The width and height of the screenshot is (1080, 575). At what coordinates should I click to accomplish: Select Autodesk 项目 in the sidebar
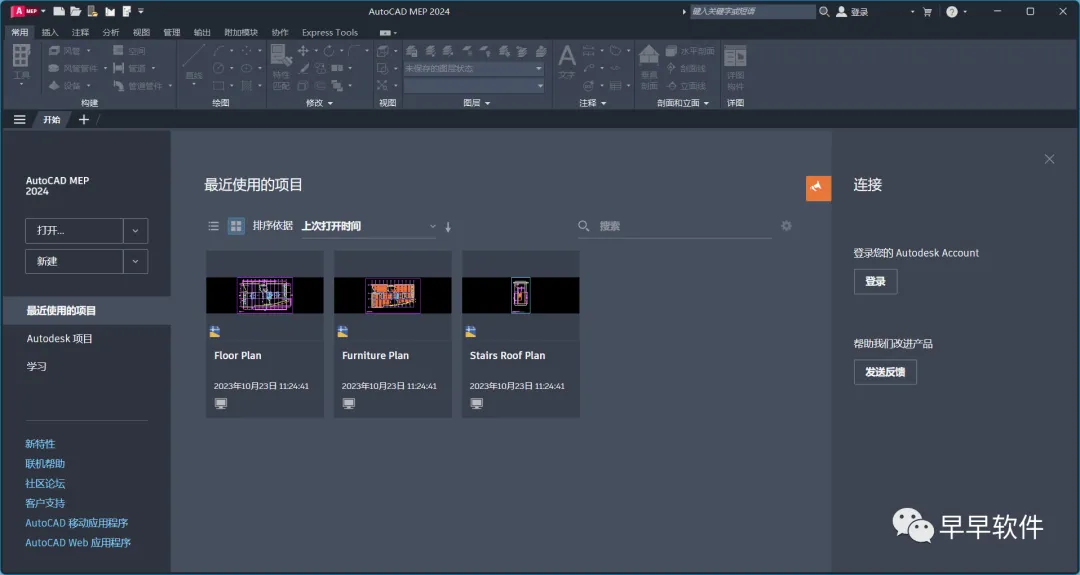click(59, 339)
